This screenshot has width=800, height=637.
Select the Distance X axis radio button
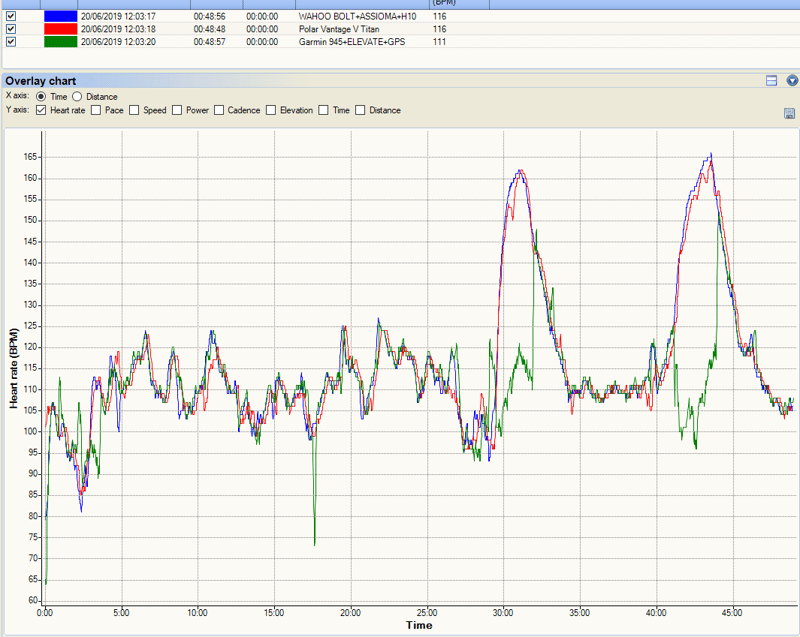[77, 97]
